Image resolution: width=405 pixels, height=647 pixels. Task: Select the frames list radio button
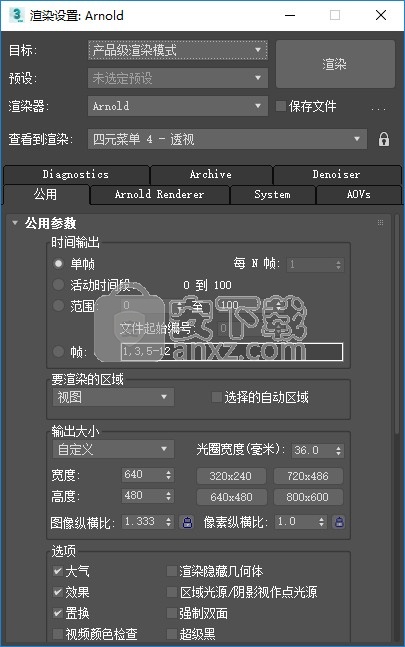(59, 352)
